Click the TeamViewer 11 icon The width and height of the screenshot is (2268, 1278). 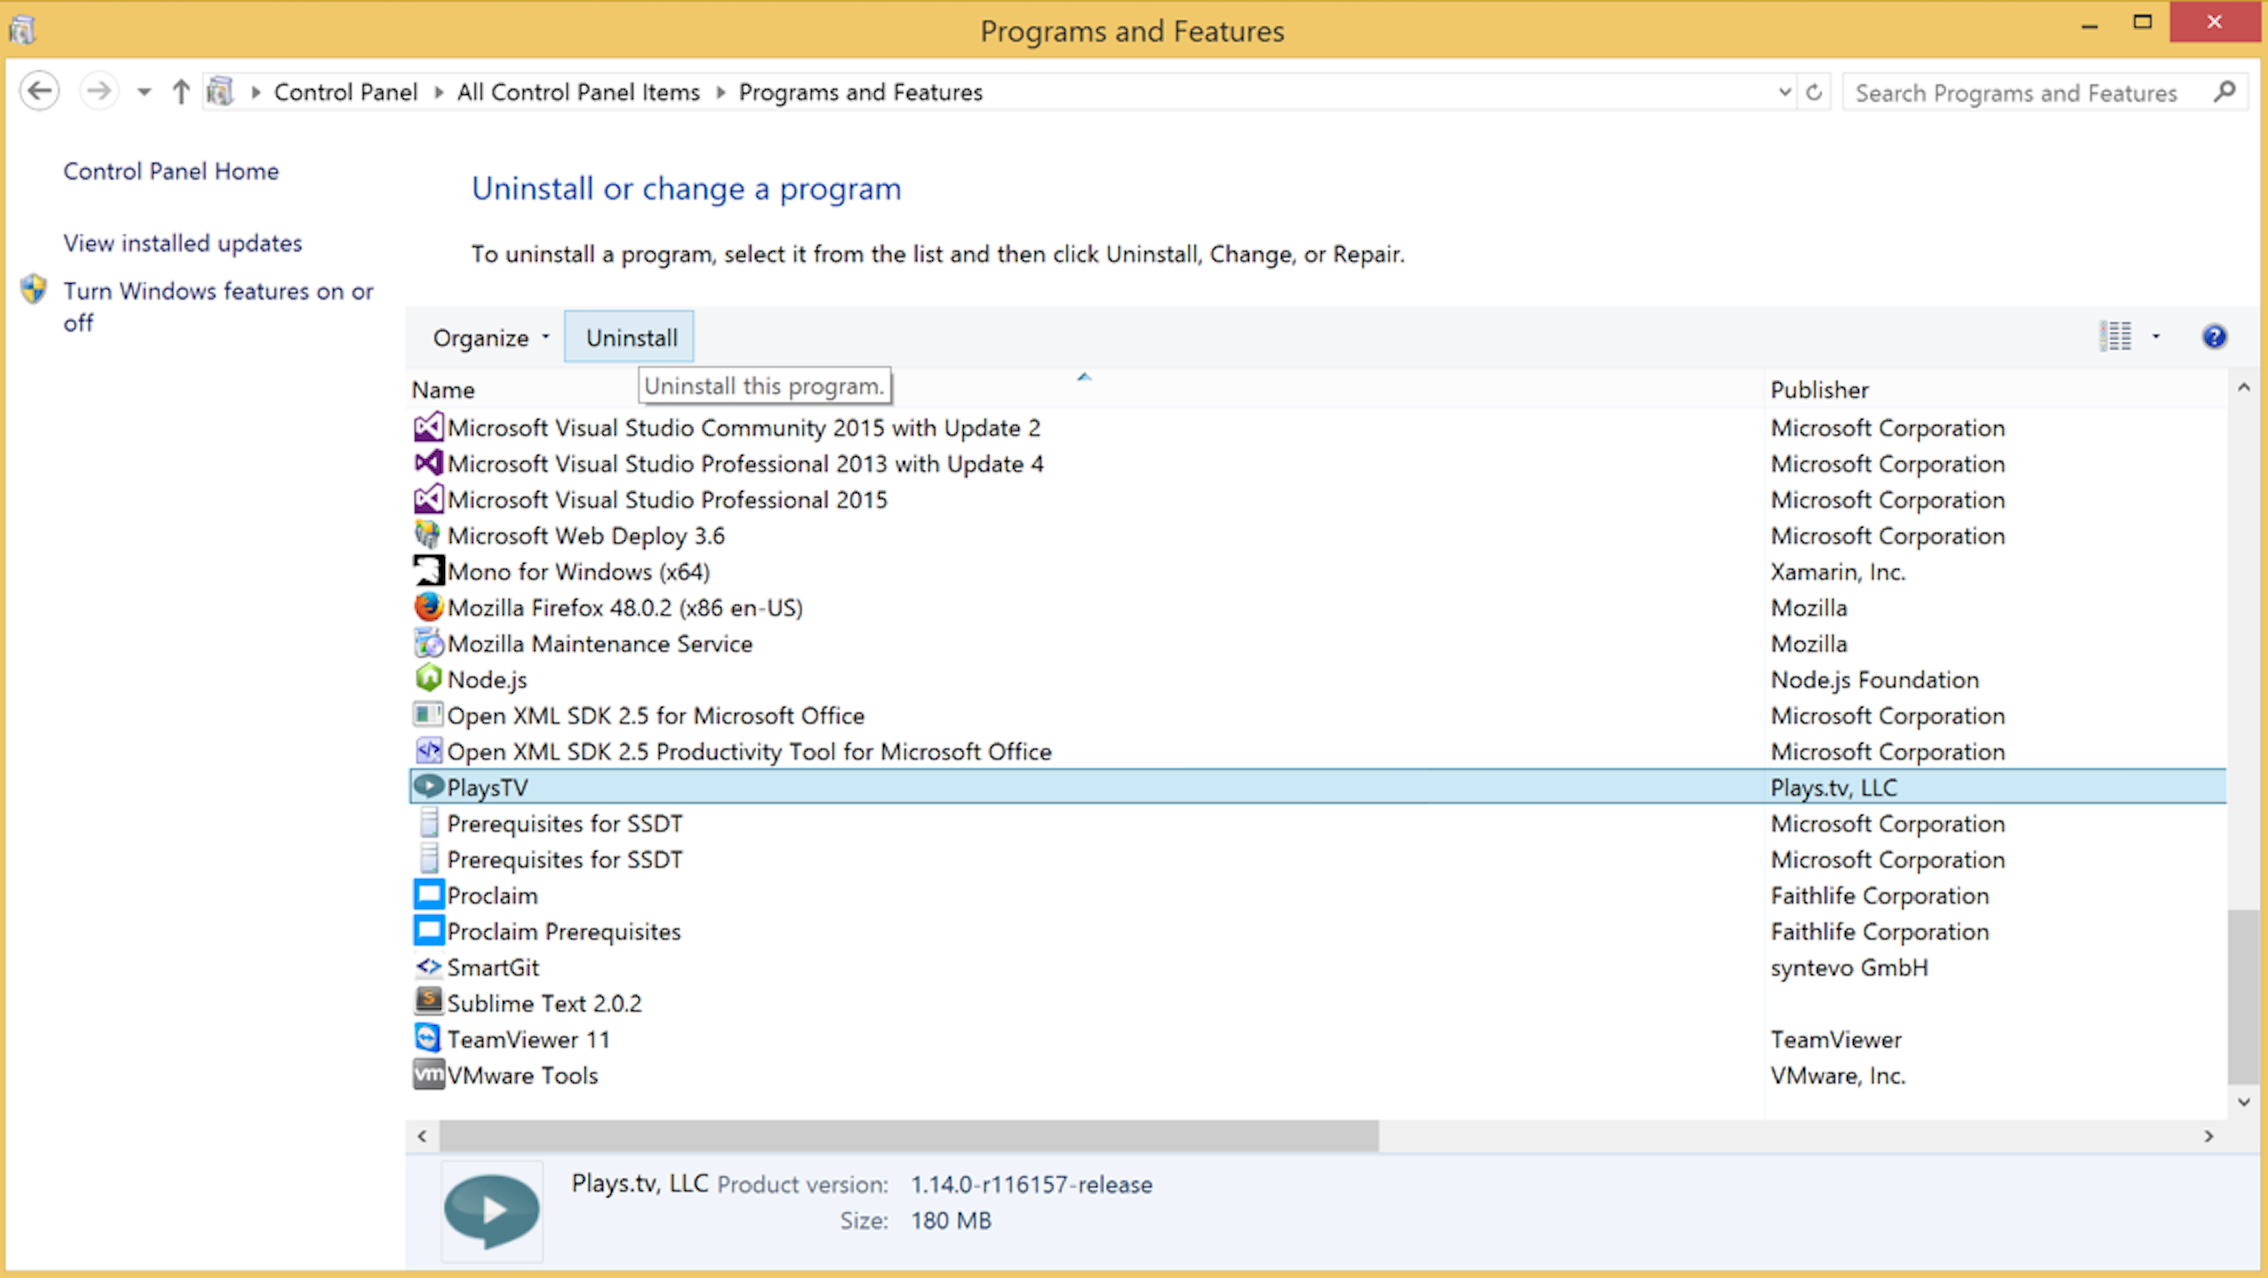(x=428, y=1039)
